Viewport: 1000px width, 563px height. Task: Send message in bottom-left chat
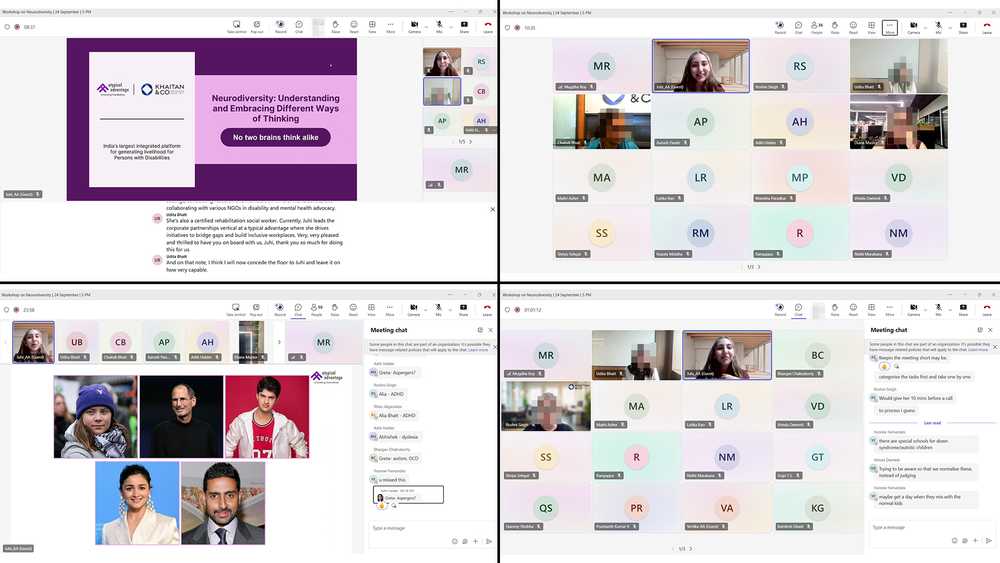click(x=489, y=541)
